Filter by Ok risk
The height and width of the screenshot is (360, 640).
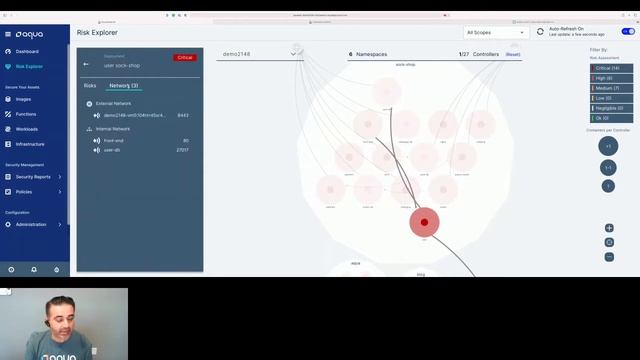[611, 118]
